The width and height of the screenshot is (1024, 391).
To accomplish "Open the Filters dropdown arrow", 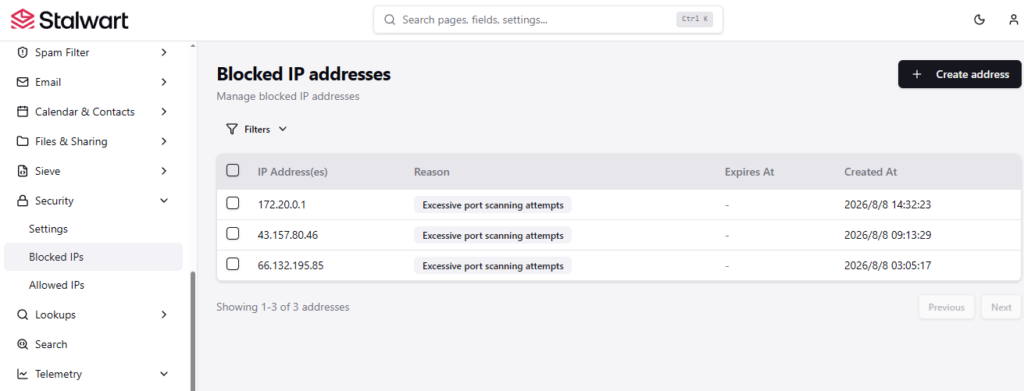I will click(x=283, y=129).
